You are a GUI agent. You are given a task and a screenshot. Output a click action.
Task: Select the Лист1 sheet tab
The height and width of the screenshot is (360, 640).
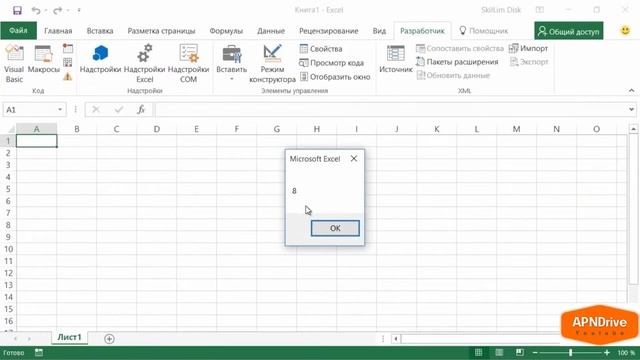pos(69,337)
